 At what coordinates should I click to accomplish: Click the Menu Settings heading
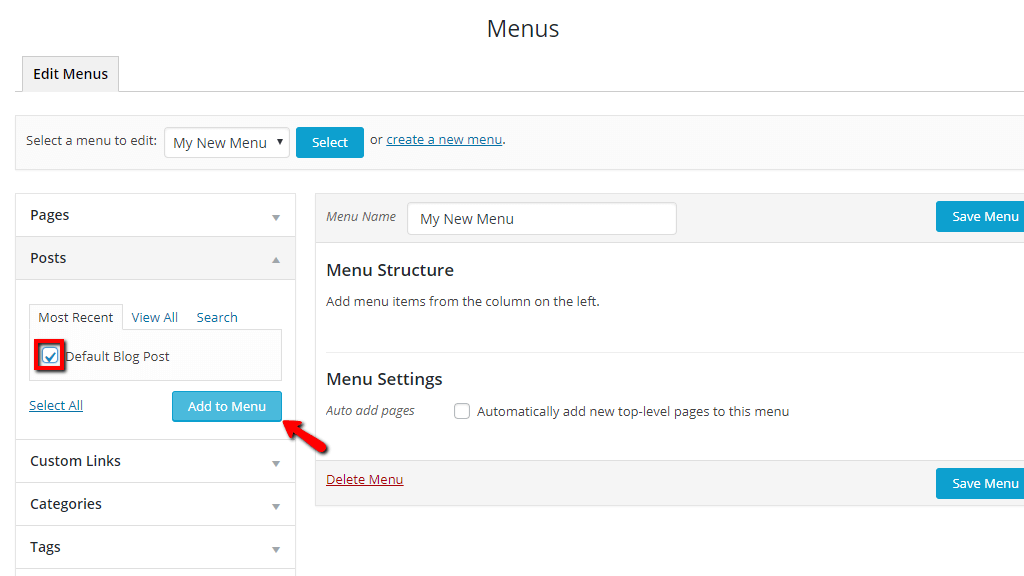tap(384, 379)
